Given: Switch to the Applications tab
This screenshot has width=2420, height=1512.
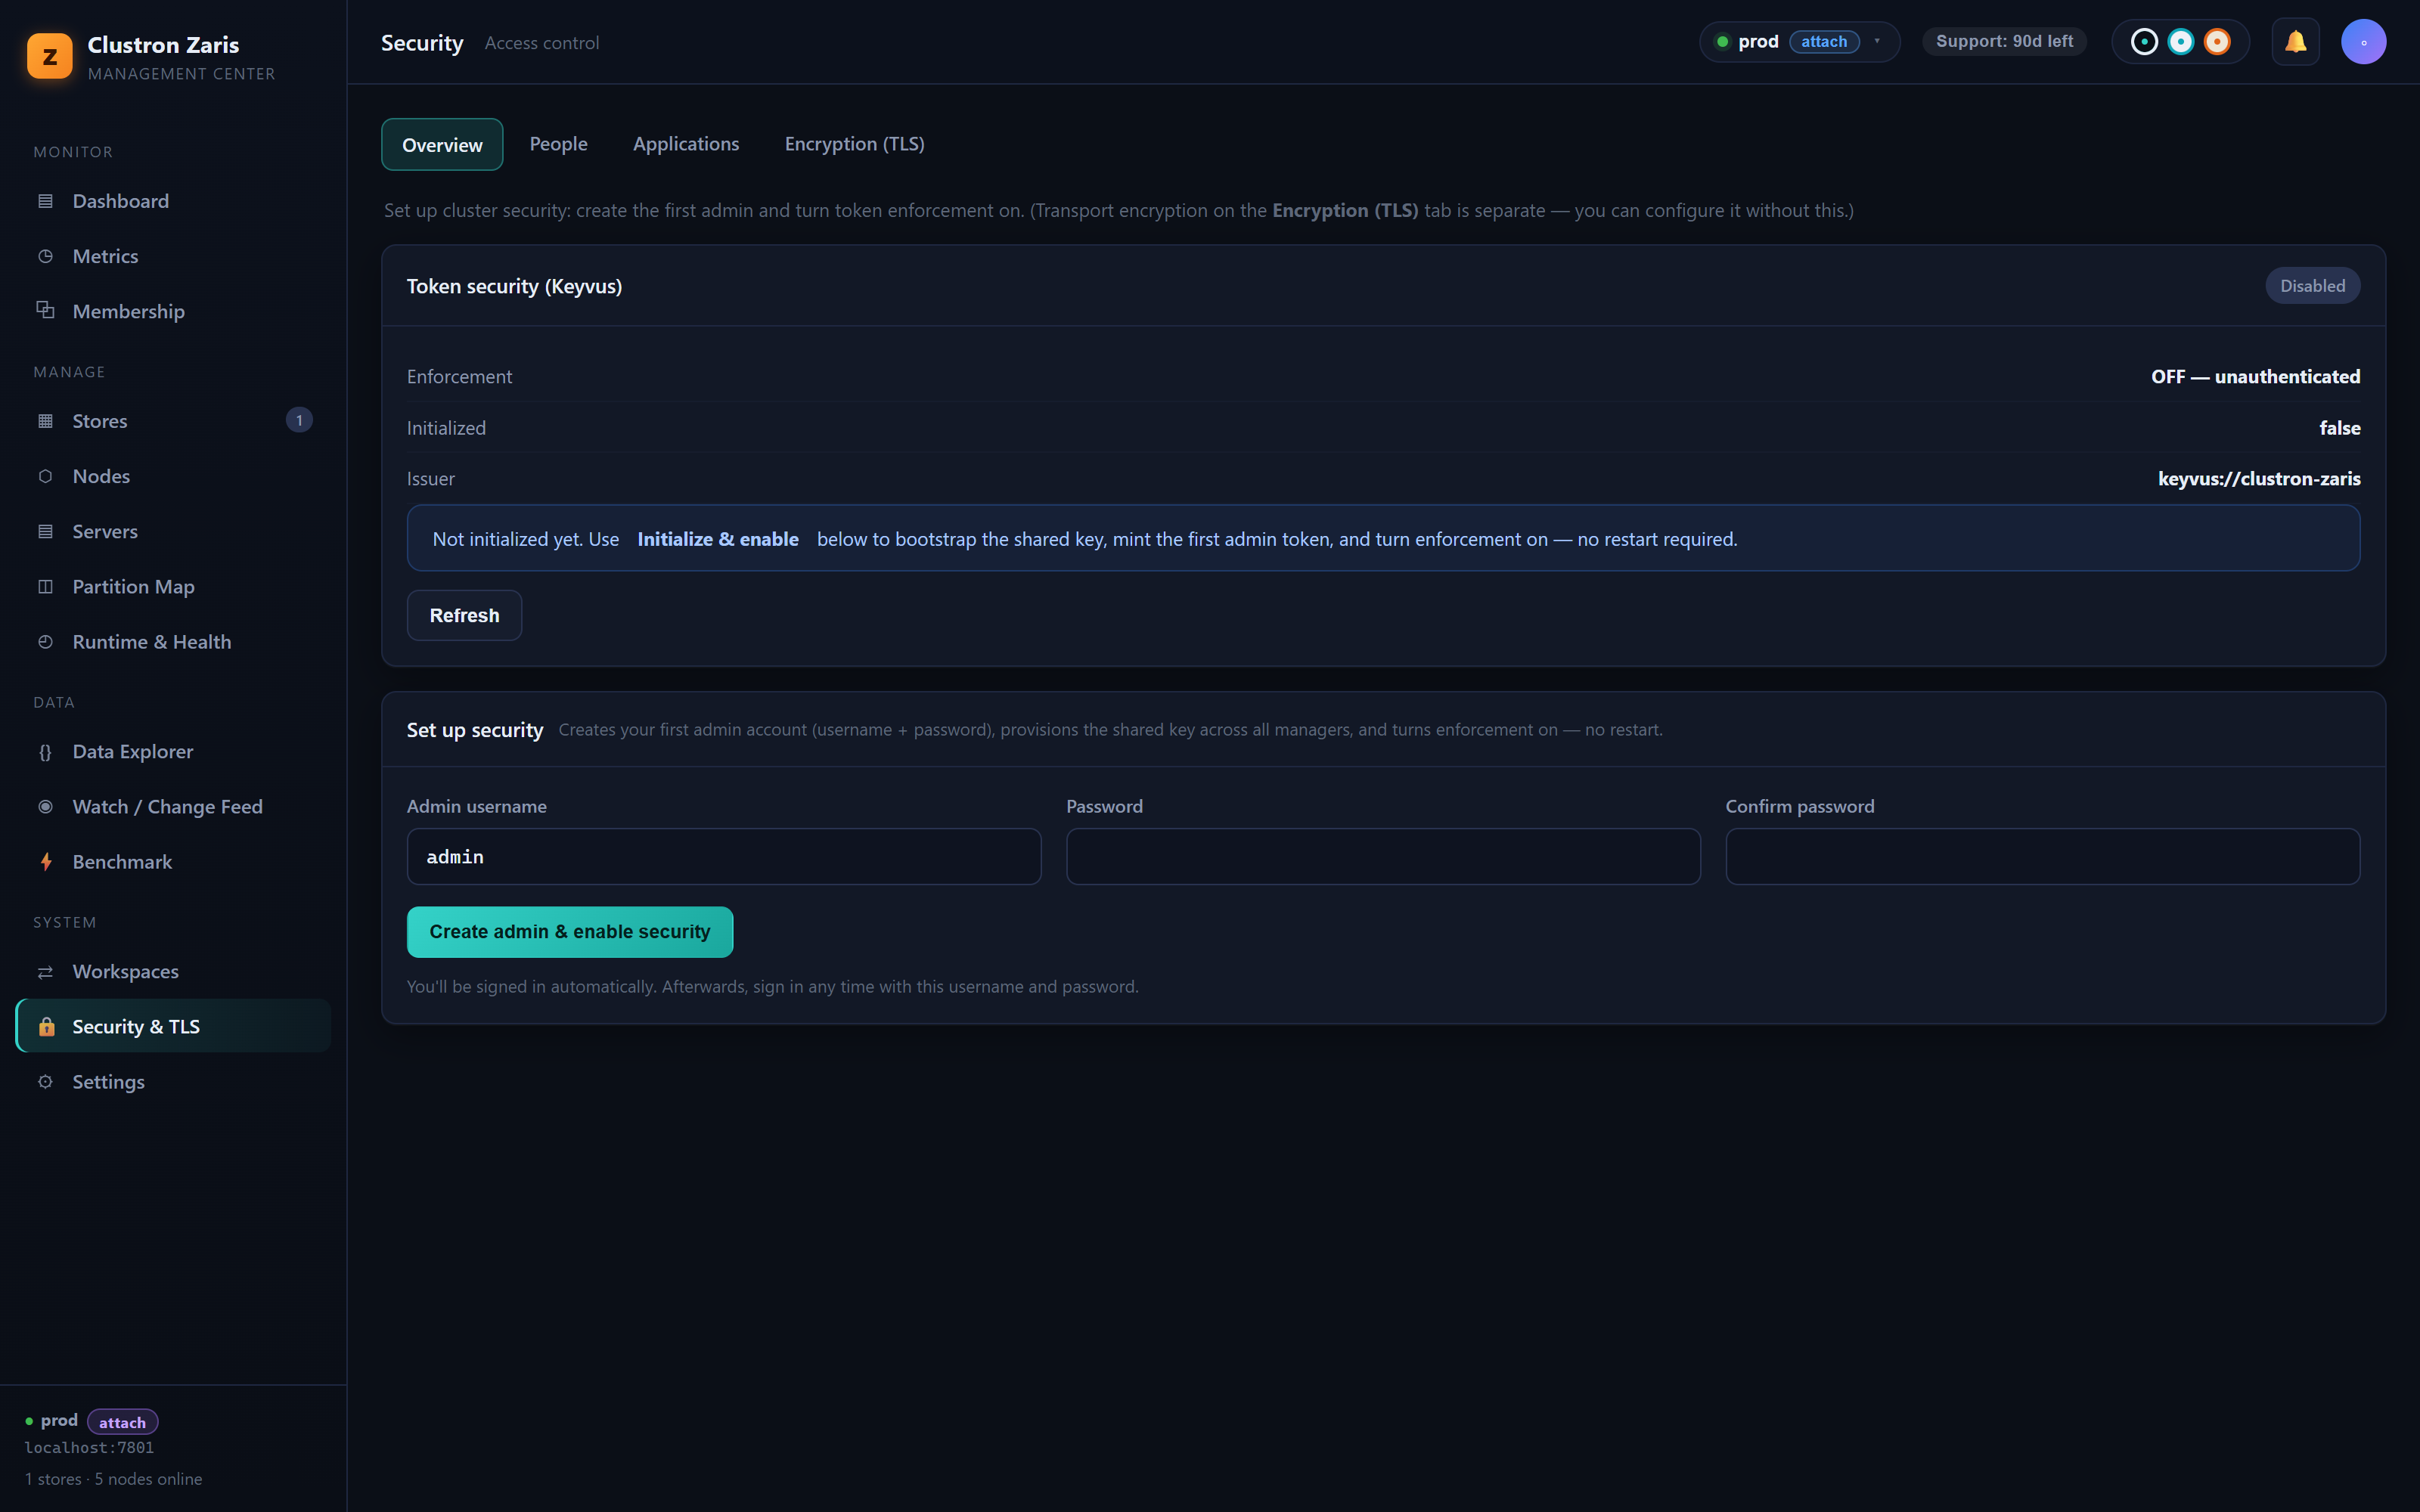Looking at the screenshot, I should 686,144.
